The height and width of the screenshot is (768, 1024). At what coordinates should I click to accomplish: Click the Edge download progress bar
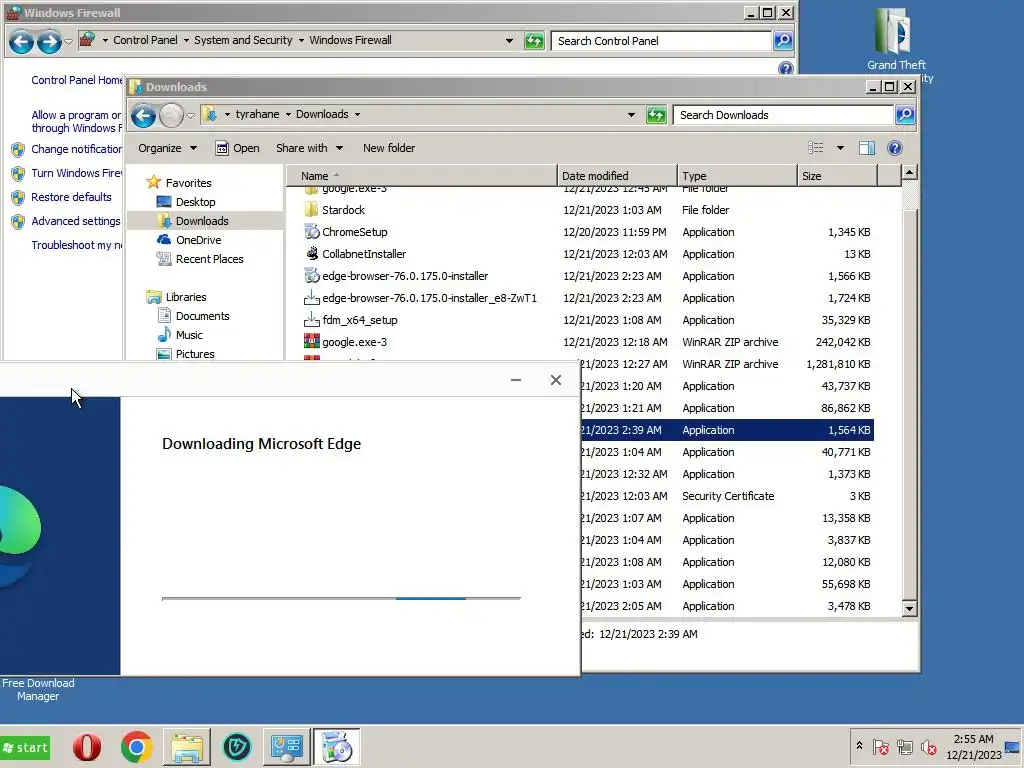coord(341,598)
